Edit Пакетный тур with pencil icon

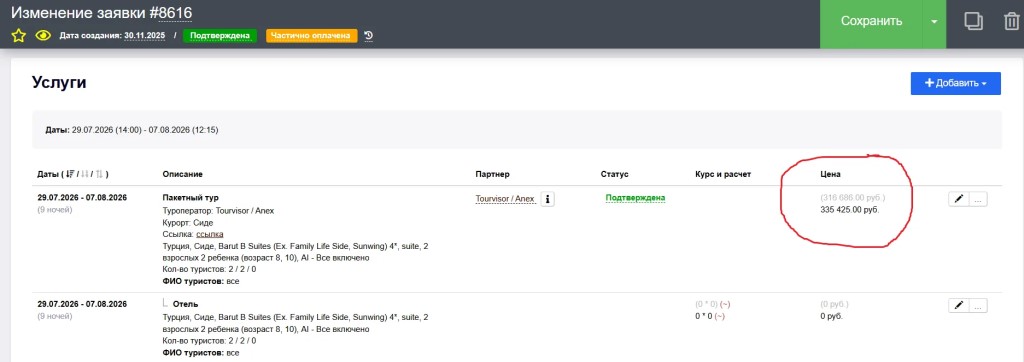pyautogui.click(x=958, y=199)
